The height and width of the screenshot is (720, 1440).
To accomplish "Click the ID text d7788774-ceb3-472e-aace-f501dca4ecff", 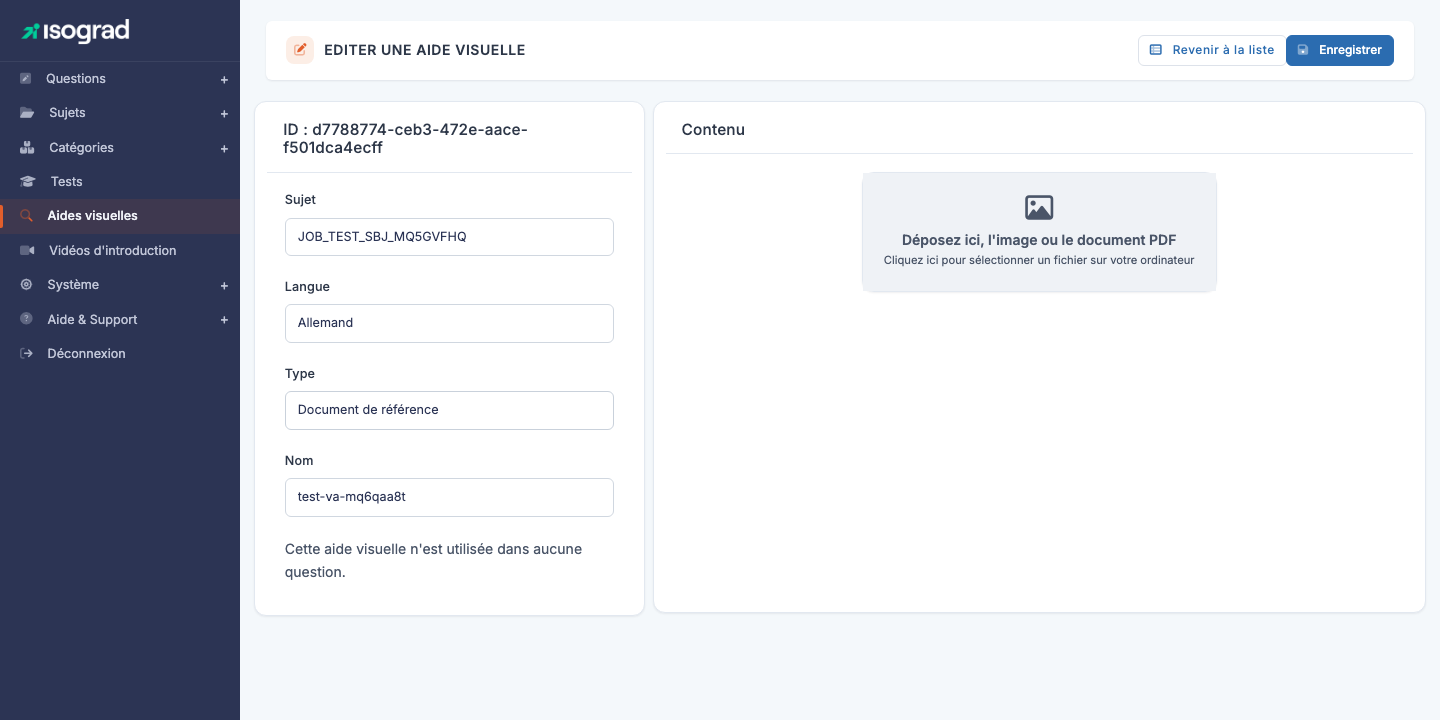I will point(405,139).
